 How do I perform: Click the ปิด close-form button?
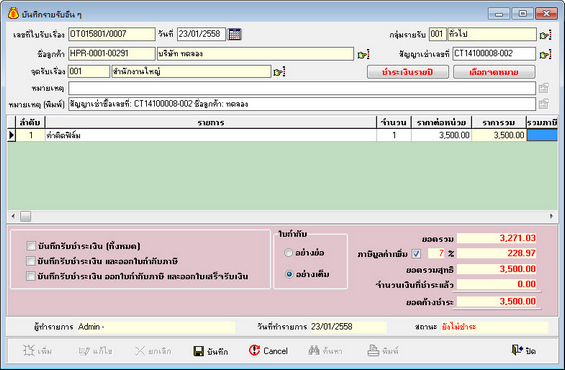[x=524, y=350]
